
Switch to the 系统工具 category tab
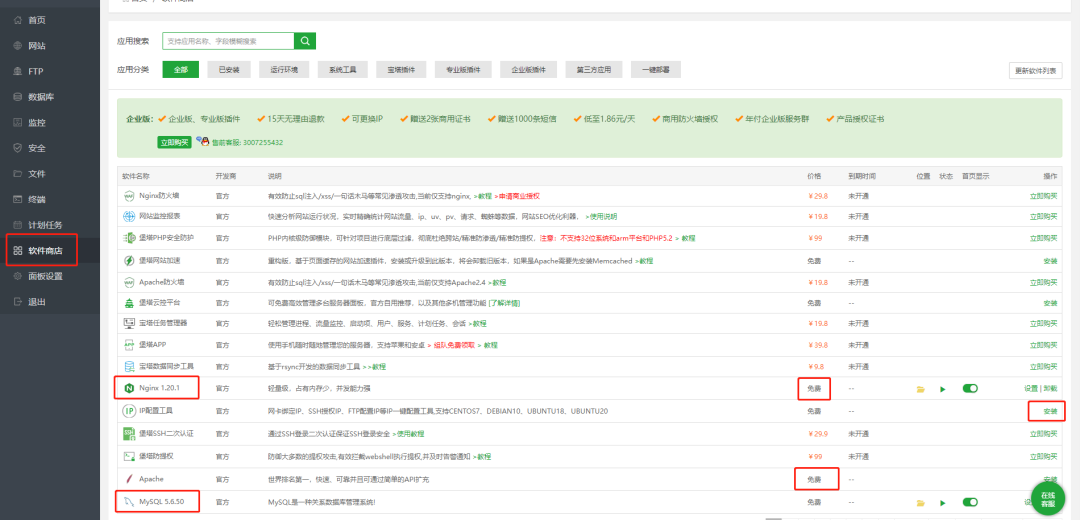pos(342,70)
